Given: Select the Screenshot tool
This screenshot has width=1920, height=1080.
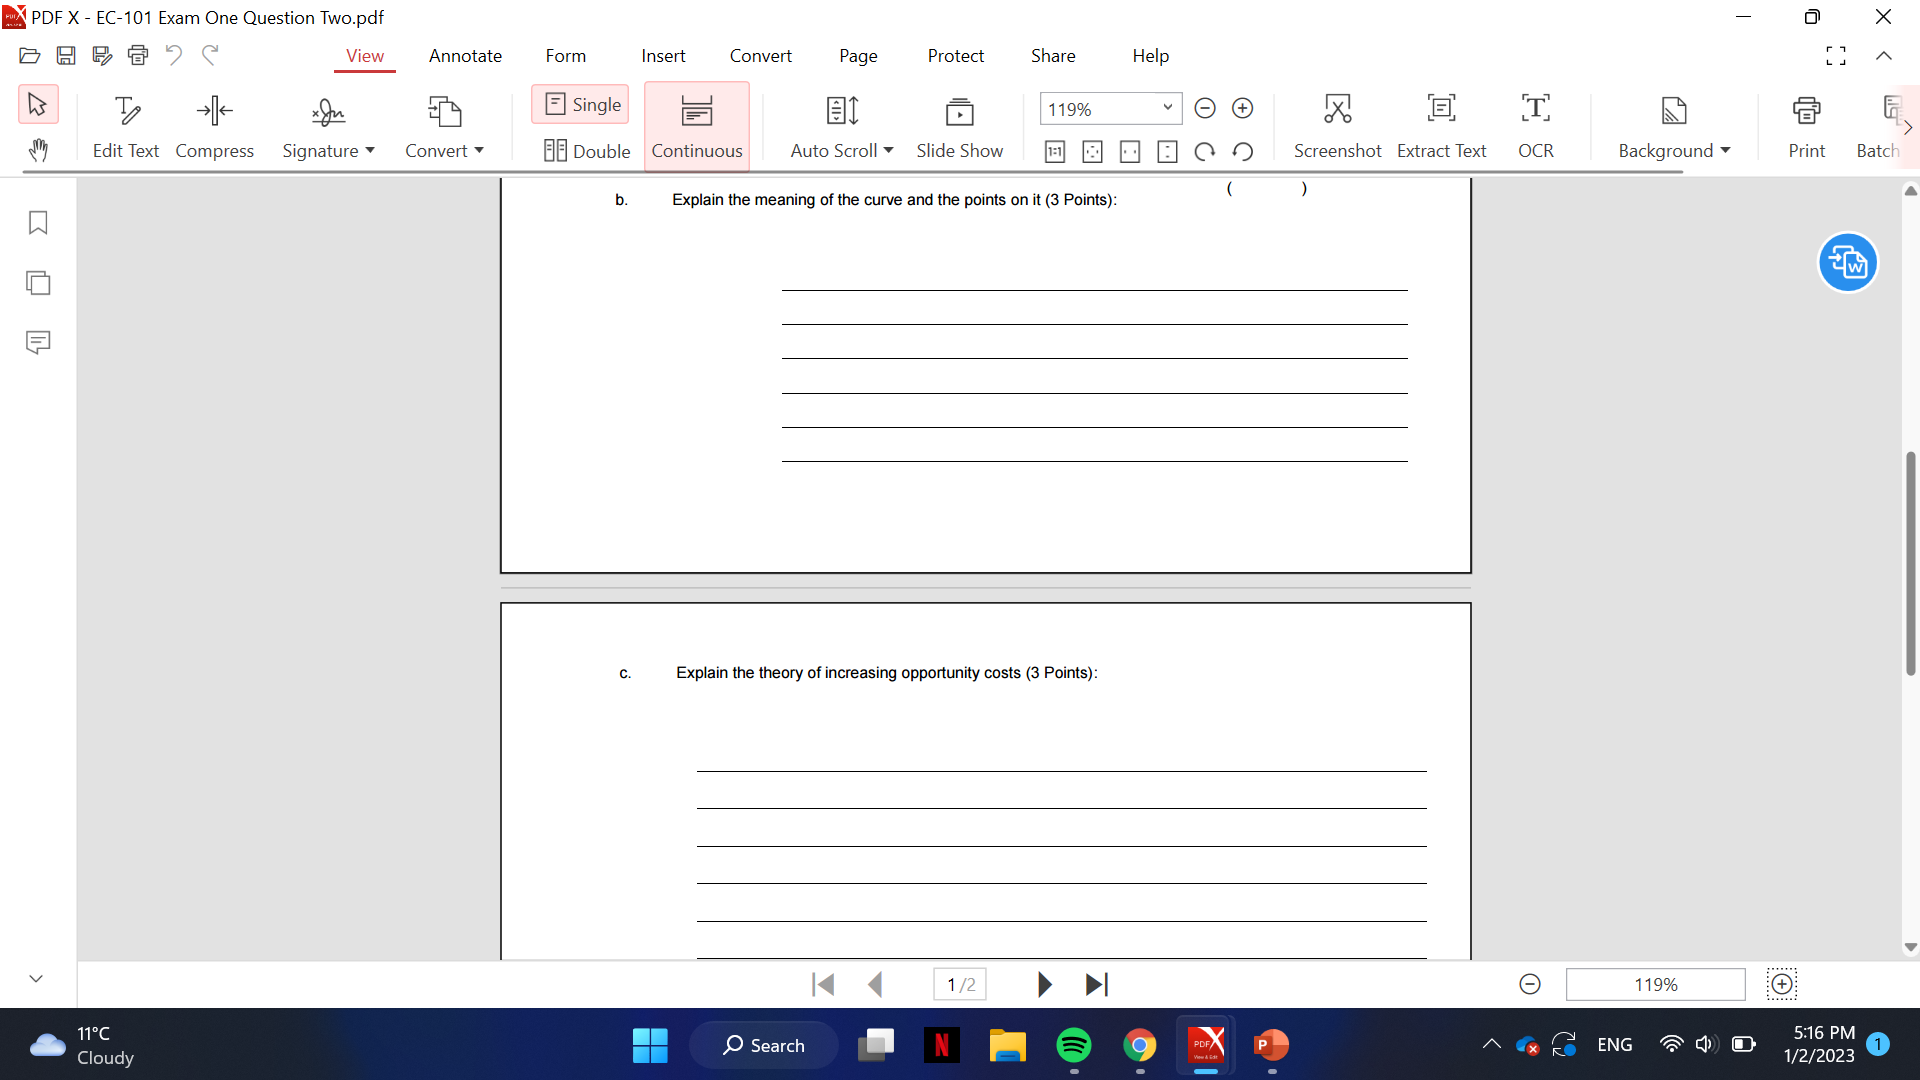Looking at the screenshot, I should tap(1338, 125).
